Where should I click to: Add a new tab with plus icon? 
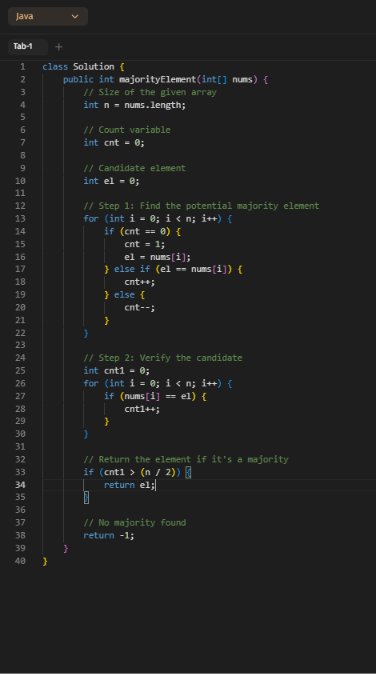coord(59,46)
